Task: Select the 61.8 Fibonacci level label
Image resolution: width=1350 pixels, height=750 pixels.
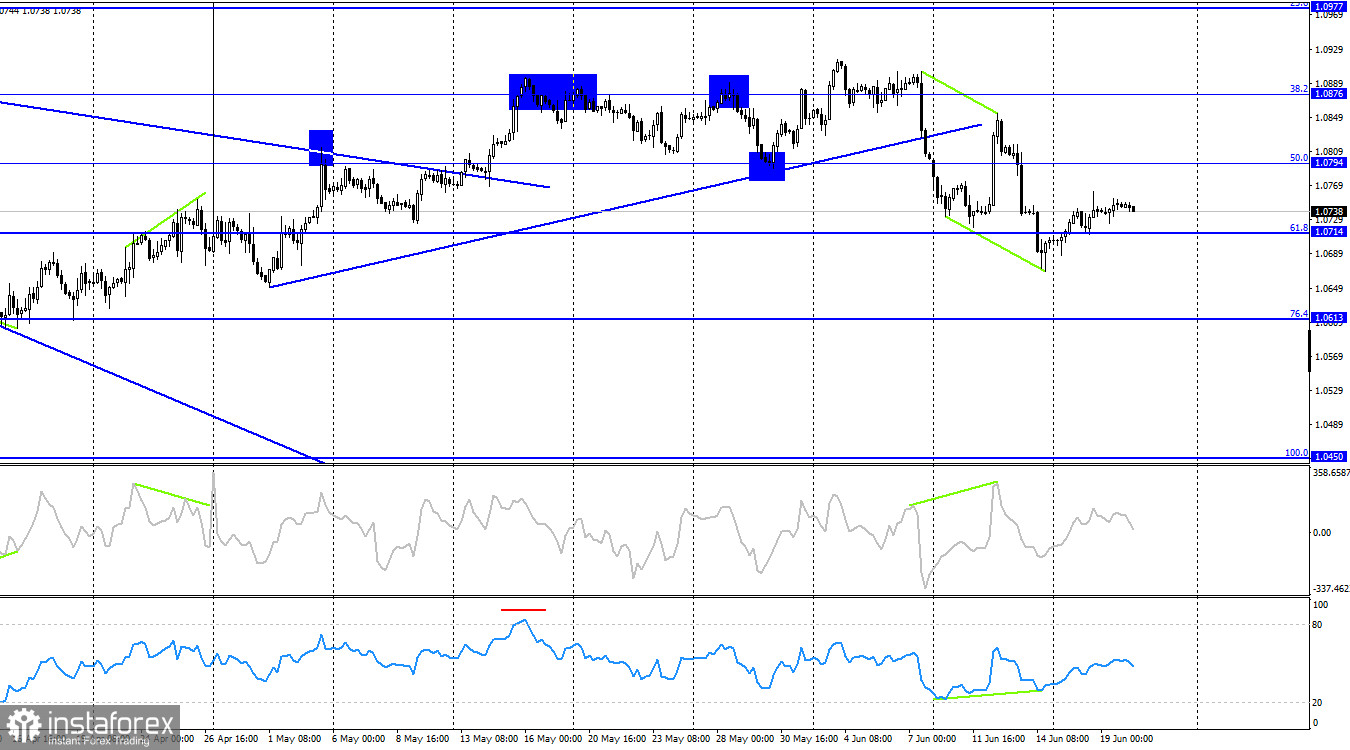Action: [x=1298, y=227]
